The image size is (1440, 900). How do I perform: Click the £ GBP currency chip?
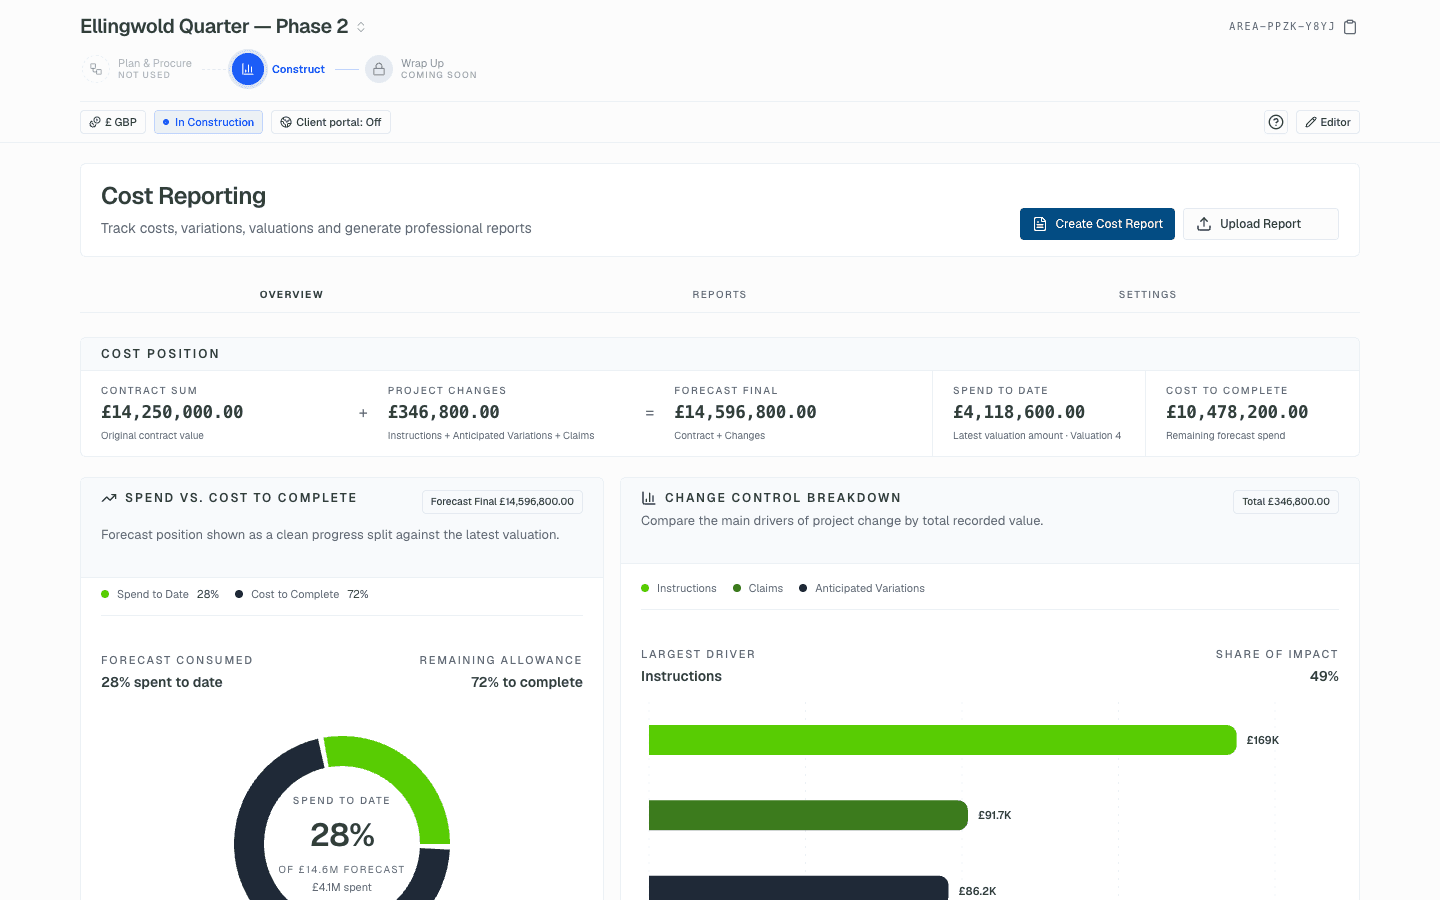click(113, 122)
